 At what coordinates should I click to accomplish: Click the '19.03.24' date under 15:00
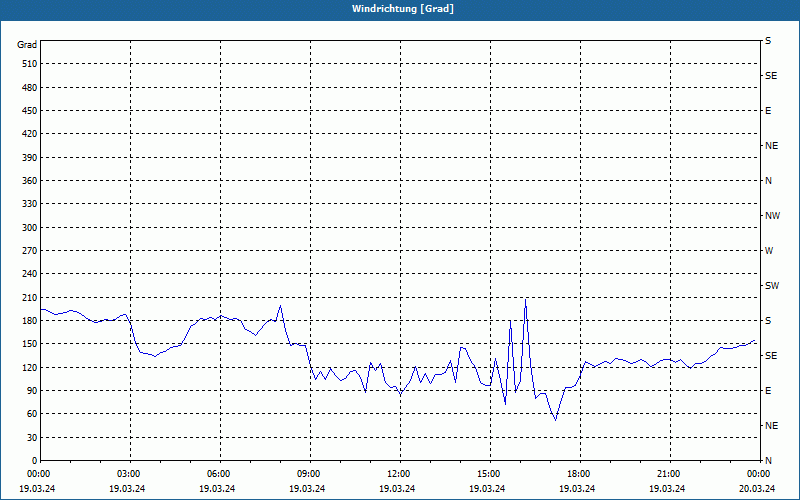tap(487, 488)
